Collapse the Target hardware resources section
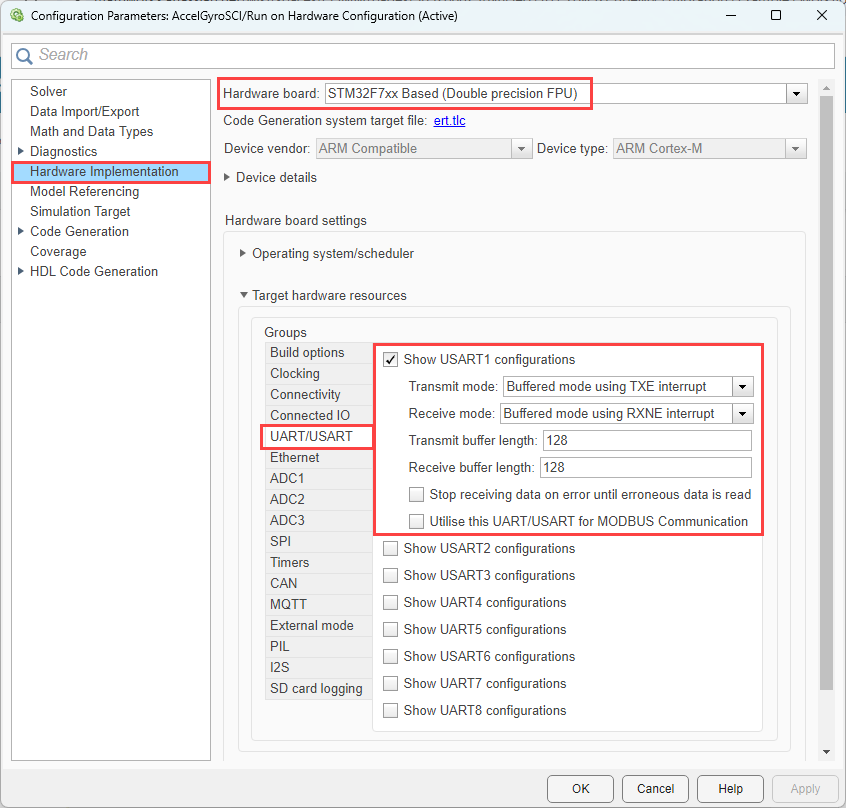The height and width of the screenshot is (808, 846). (x=243, y=295)
